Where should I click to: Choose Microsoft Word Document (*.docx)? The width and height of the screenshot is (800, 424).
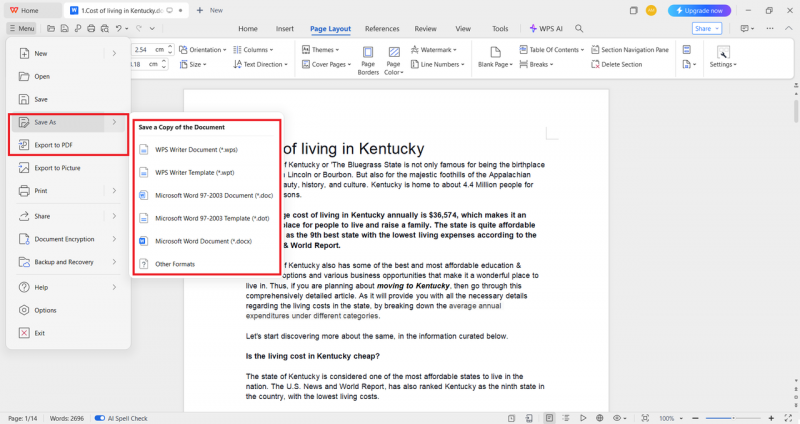[x=207, y=241]
